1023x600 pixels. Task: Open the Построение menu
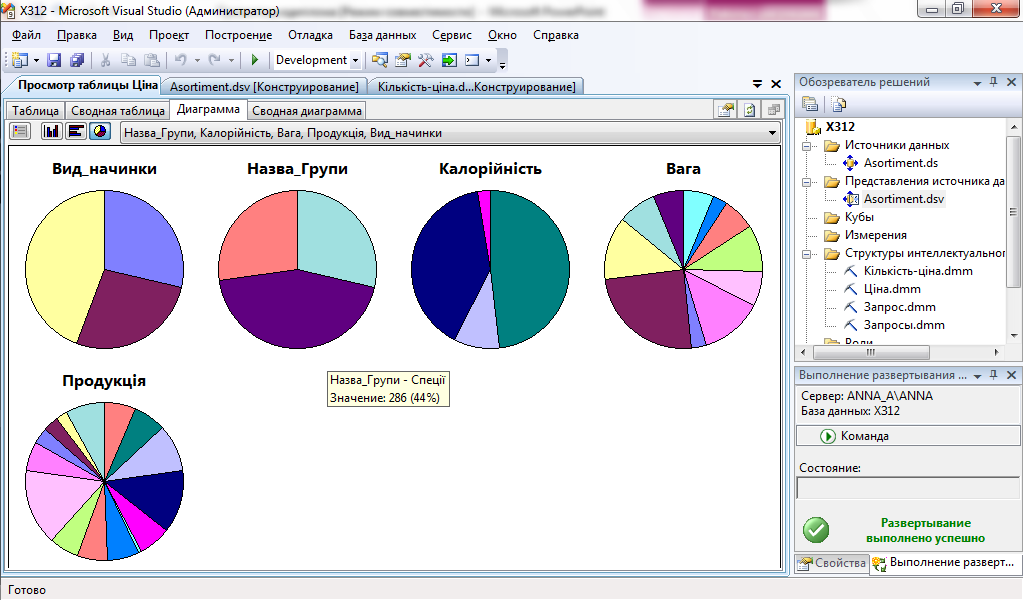point(238,35)
